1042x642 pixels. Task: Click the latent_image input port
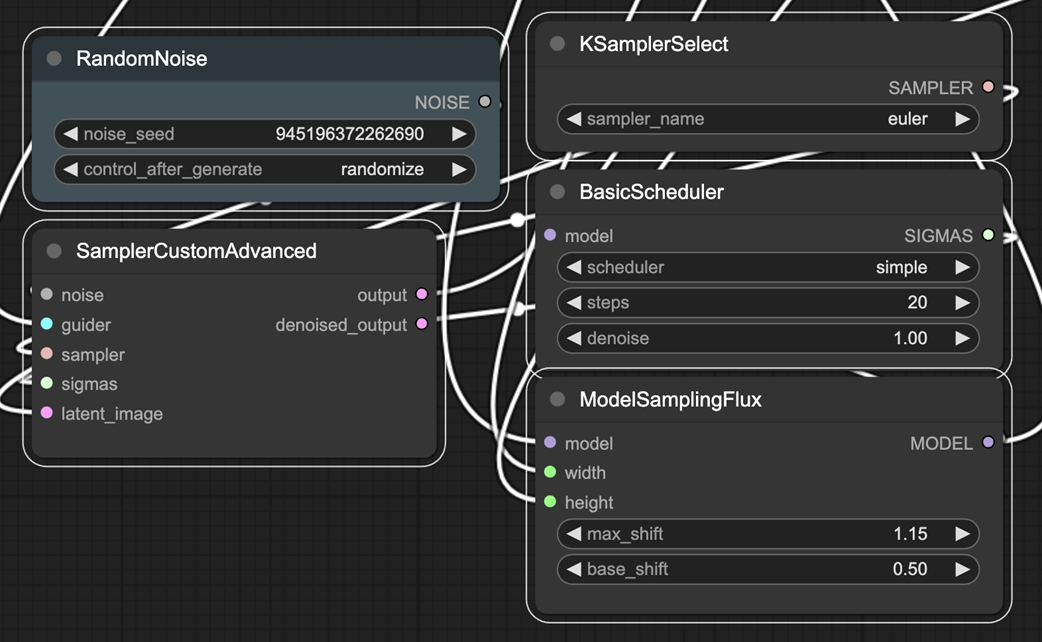pyautogui.click(x=47, y=414)
